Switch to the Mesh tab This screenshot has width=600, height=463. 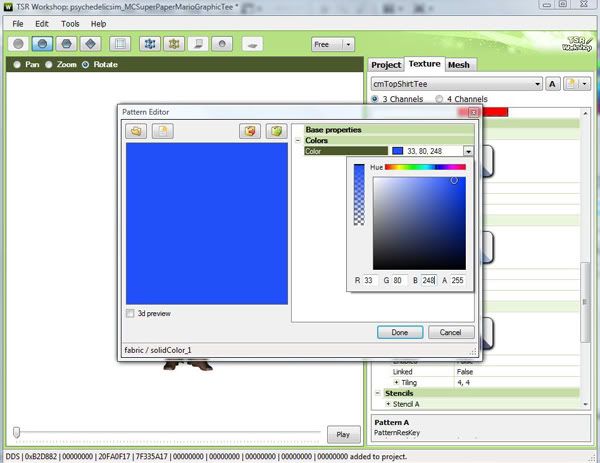coord(459,65)
